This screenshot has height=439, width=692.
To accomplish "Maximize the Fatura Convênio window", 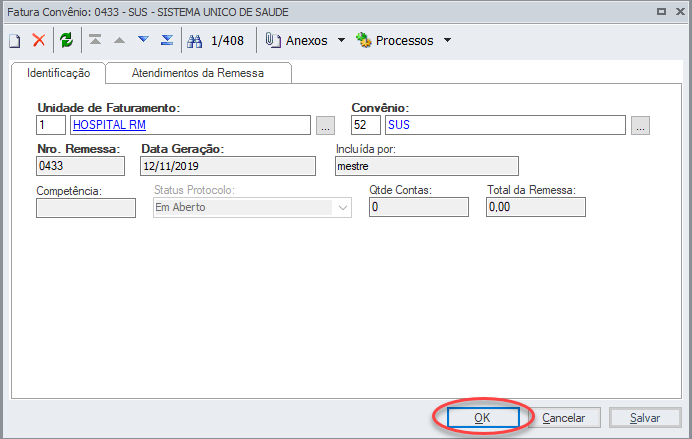I will pos(661,11).
